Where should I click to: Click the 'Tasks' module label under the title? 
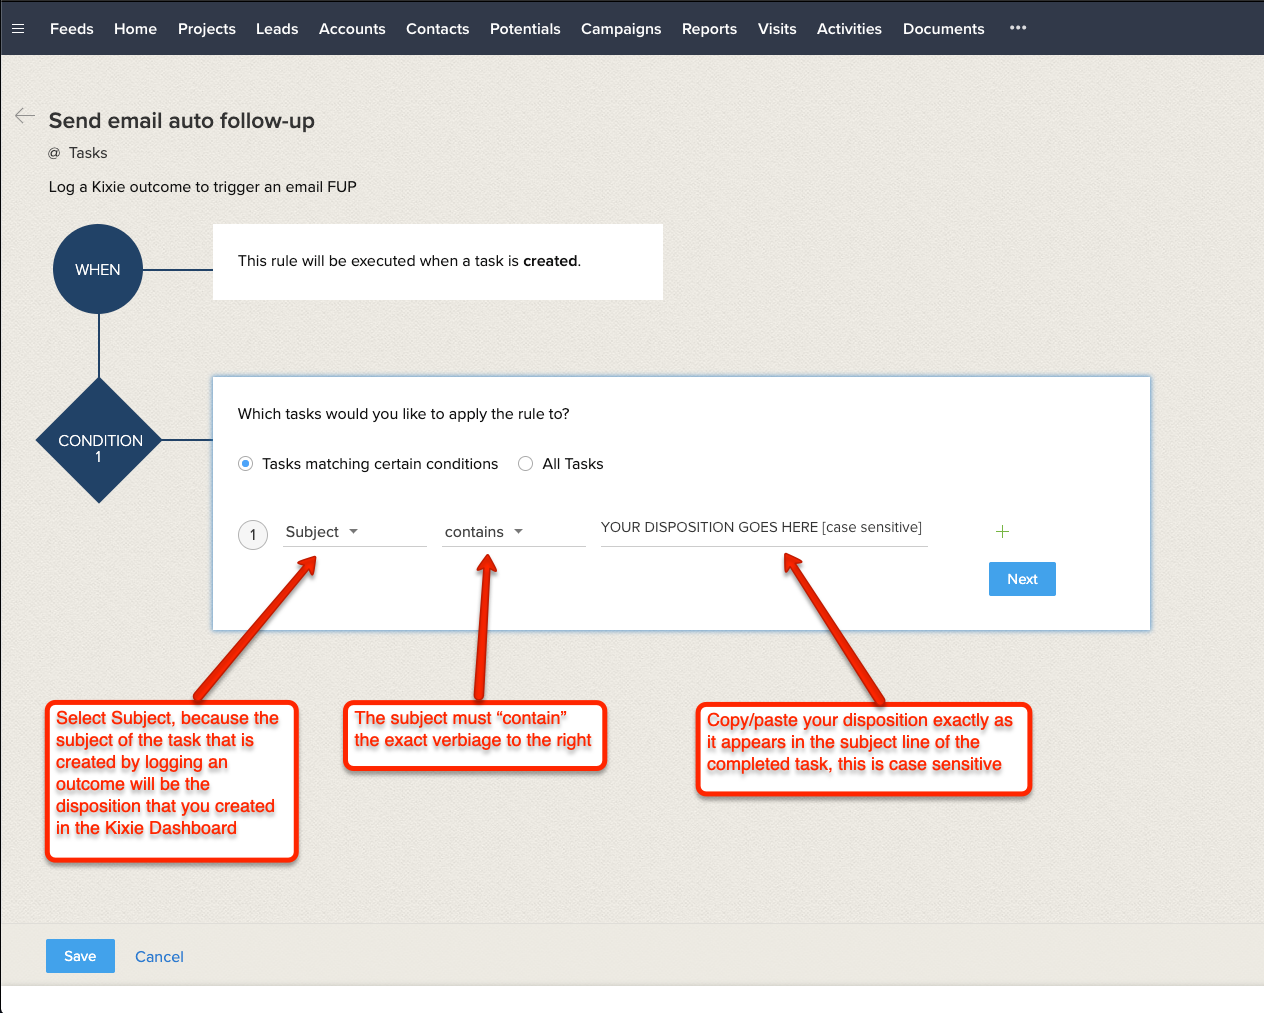(x=88, y=153)
